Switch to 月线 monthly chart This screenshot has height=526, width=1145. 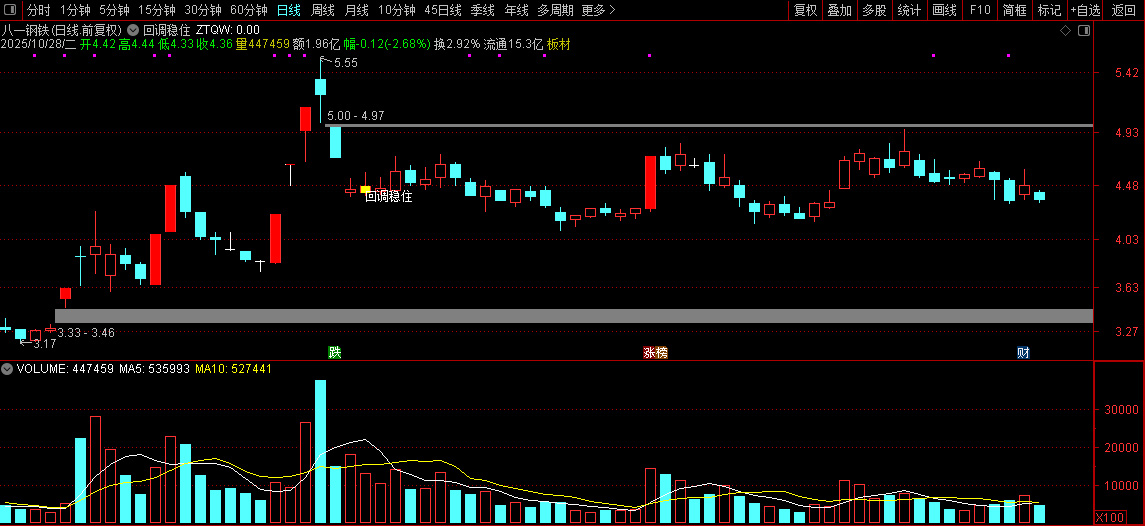click(356, 10)
